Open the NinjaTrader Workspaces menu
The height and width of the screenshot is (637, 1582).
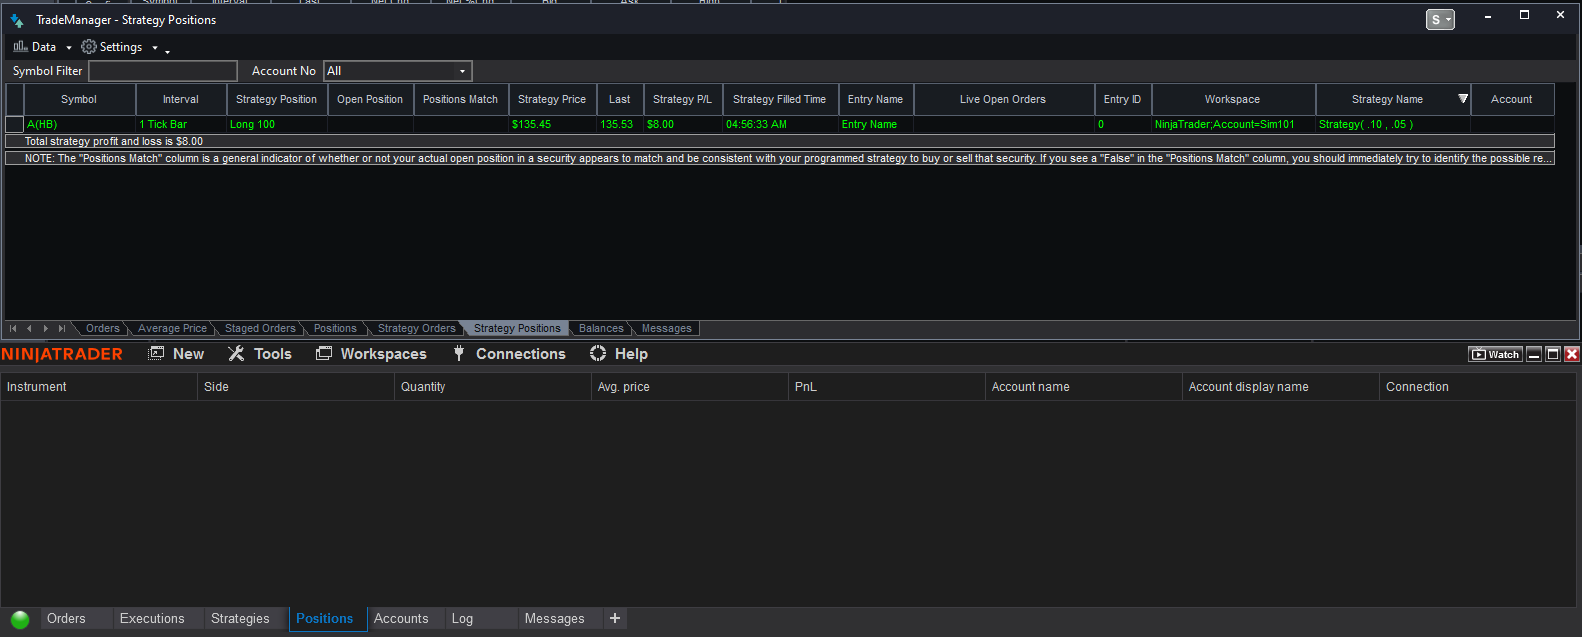[x=371, y=354]
